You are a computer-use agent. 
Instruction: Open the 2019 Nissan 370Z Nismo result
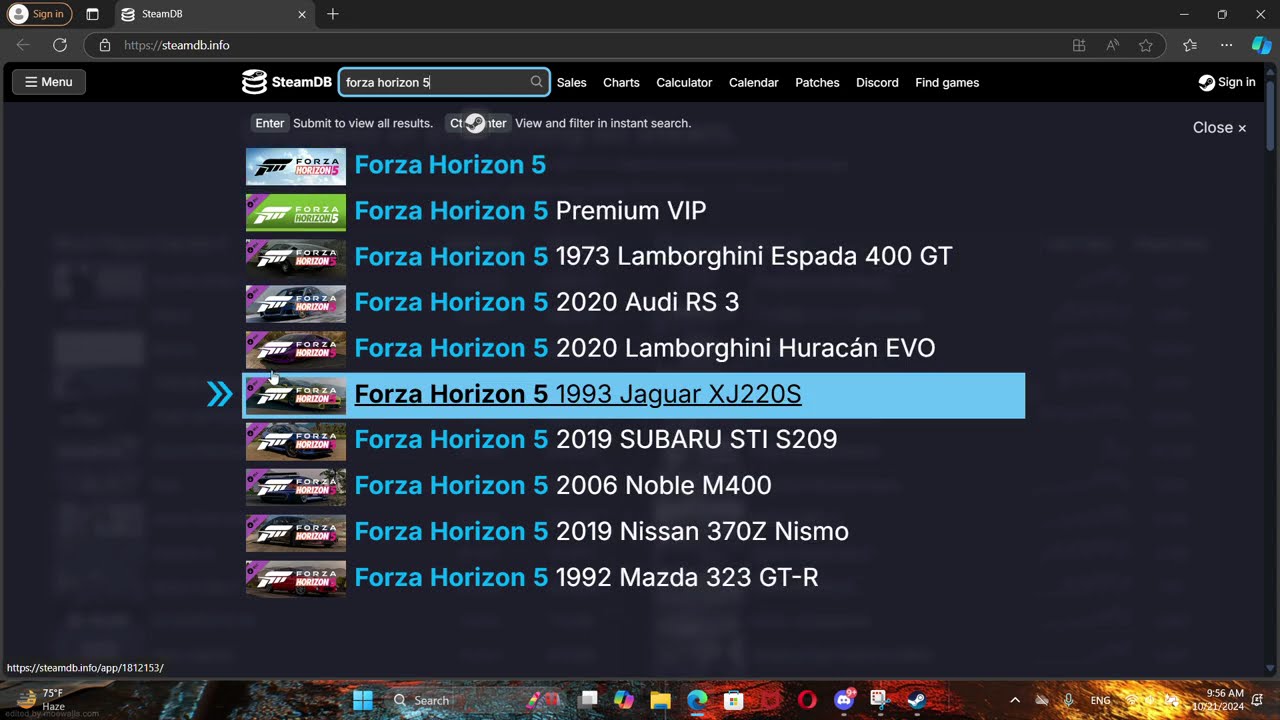634,531
